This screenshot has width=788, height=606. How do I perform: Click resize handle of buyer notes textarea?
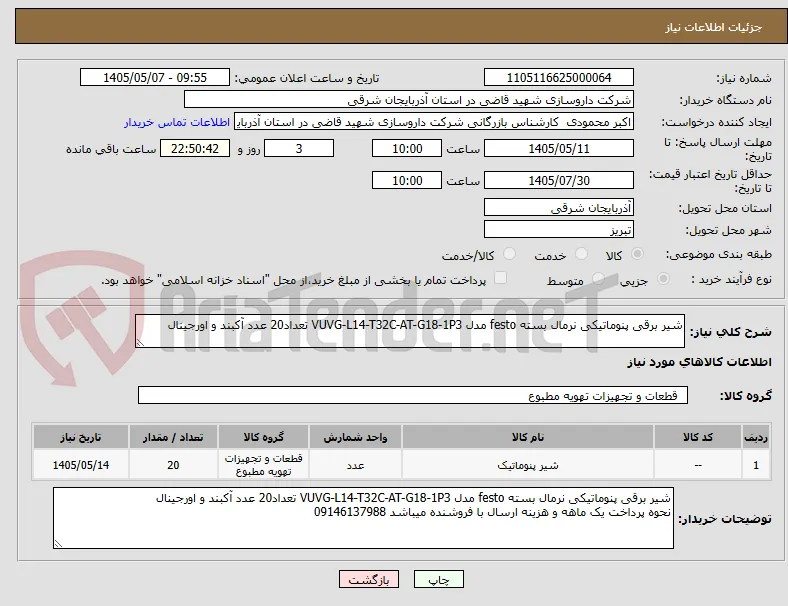coord(58,543)
